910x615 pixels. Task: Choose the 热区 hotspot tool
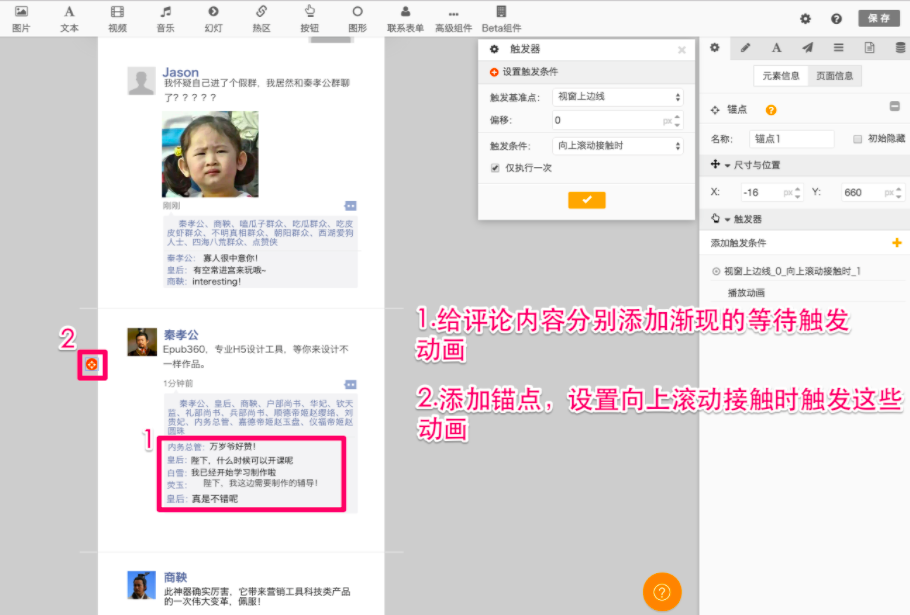click(261, 18)
